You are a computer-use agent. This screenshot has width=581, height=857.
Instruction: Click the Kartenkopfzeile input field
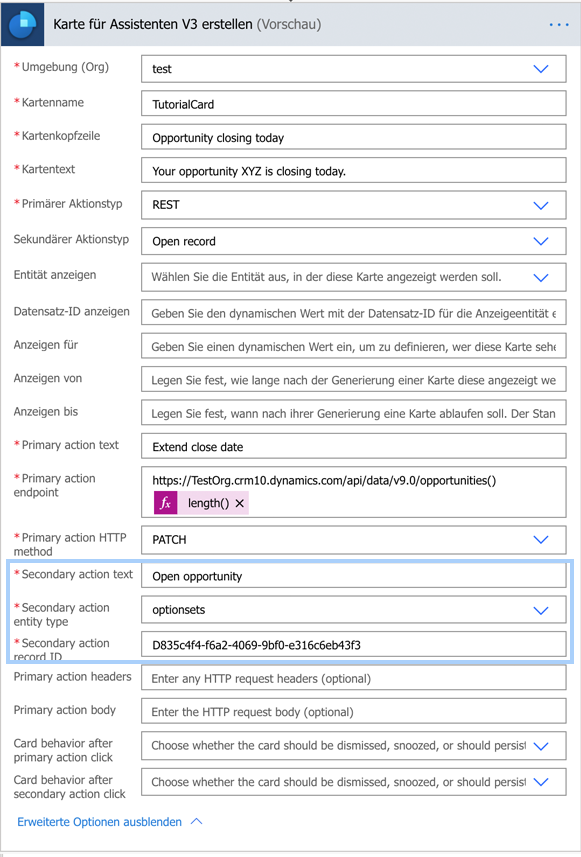pyautogui.click(x=354, y=137)
